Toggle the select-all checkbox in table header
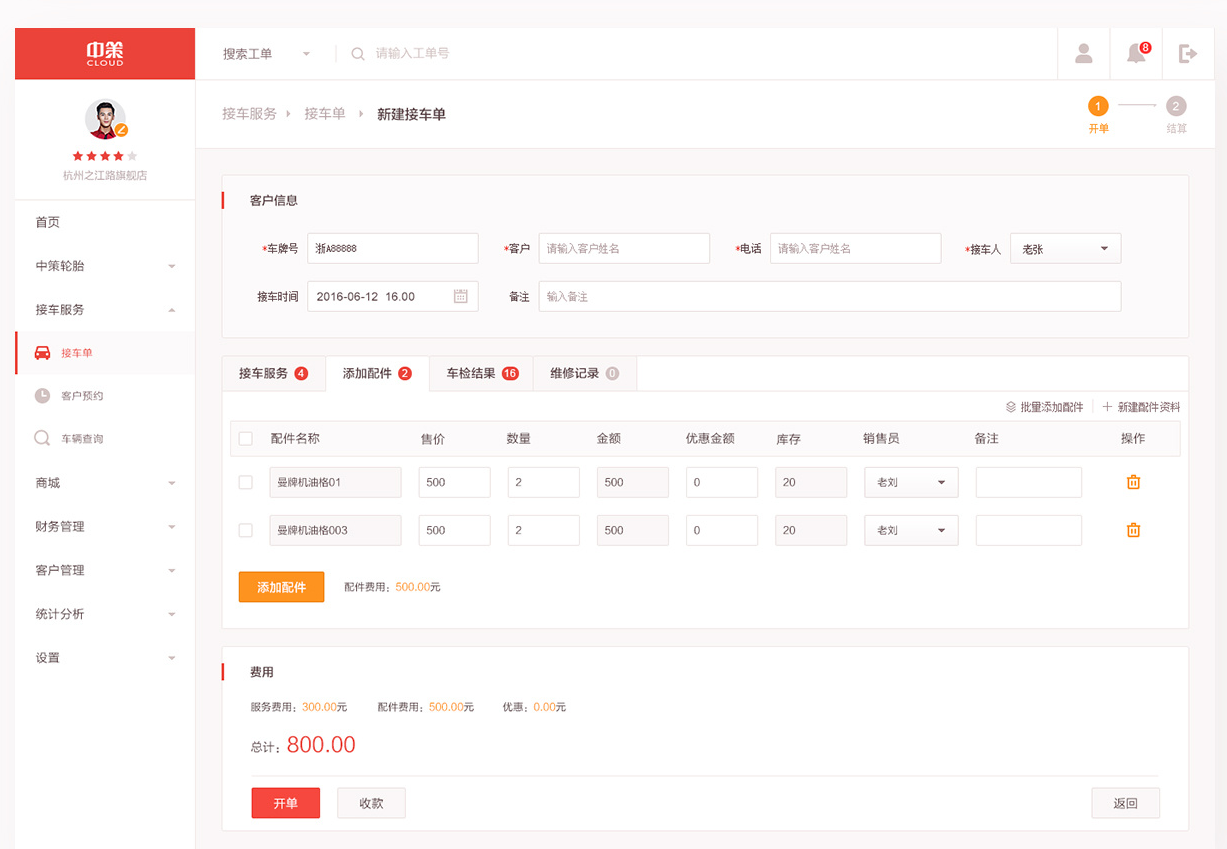The width and height of the screenshot is (1227, 849). pyautogui.click(x=246, y=438)
